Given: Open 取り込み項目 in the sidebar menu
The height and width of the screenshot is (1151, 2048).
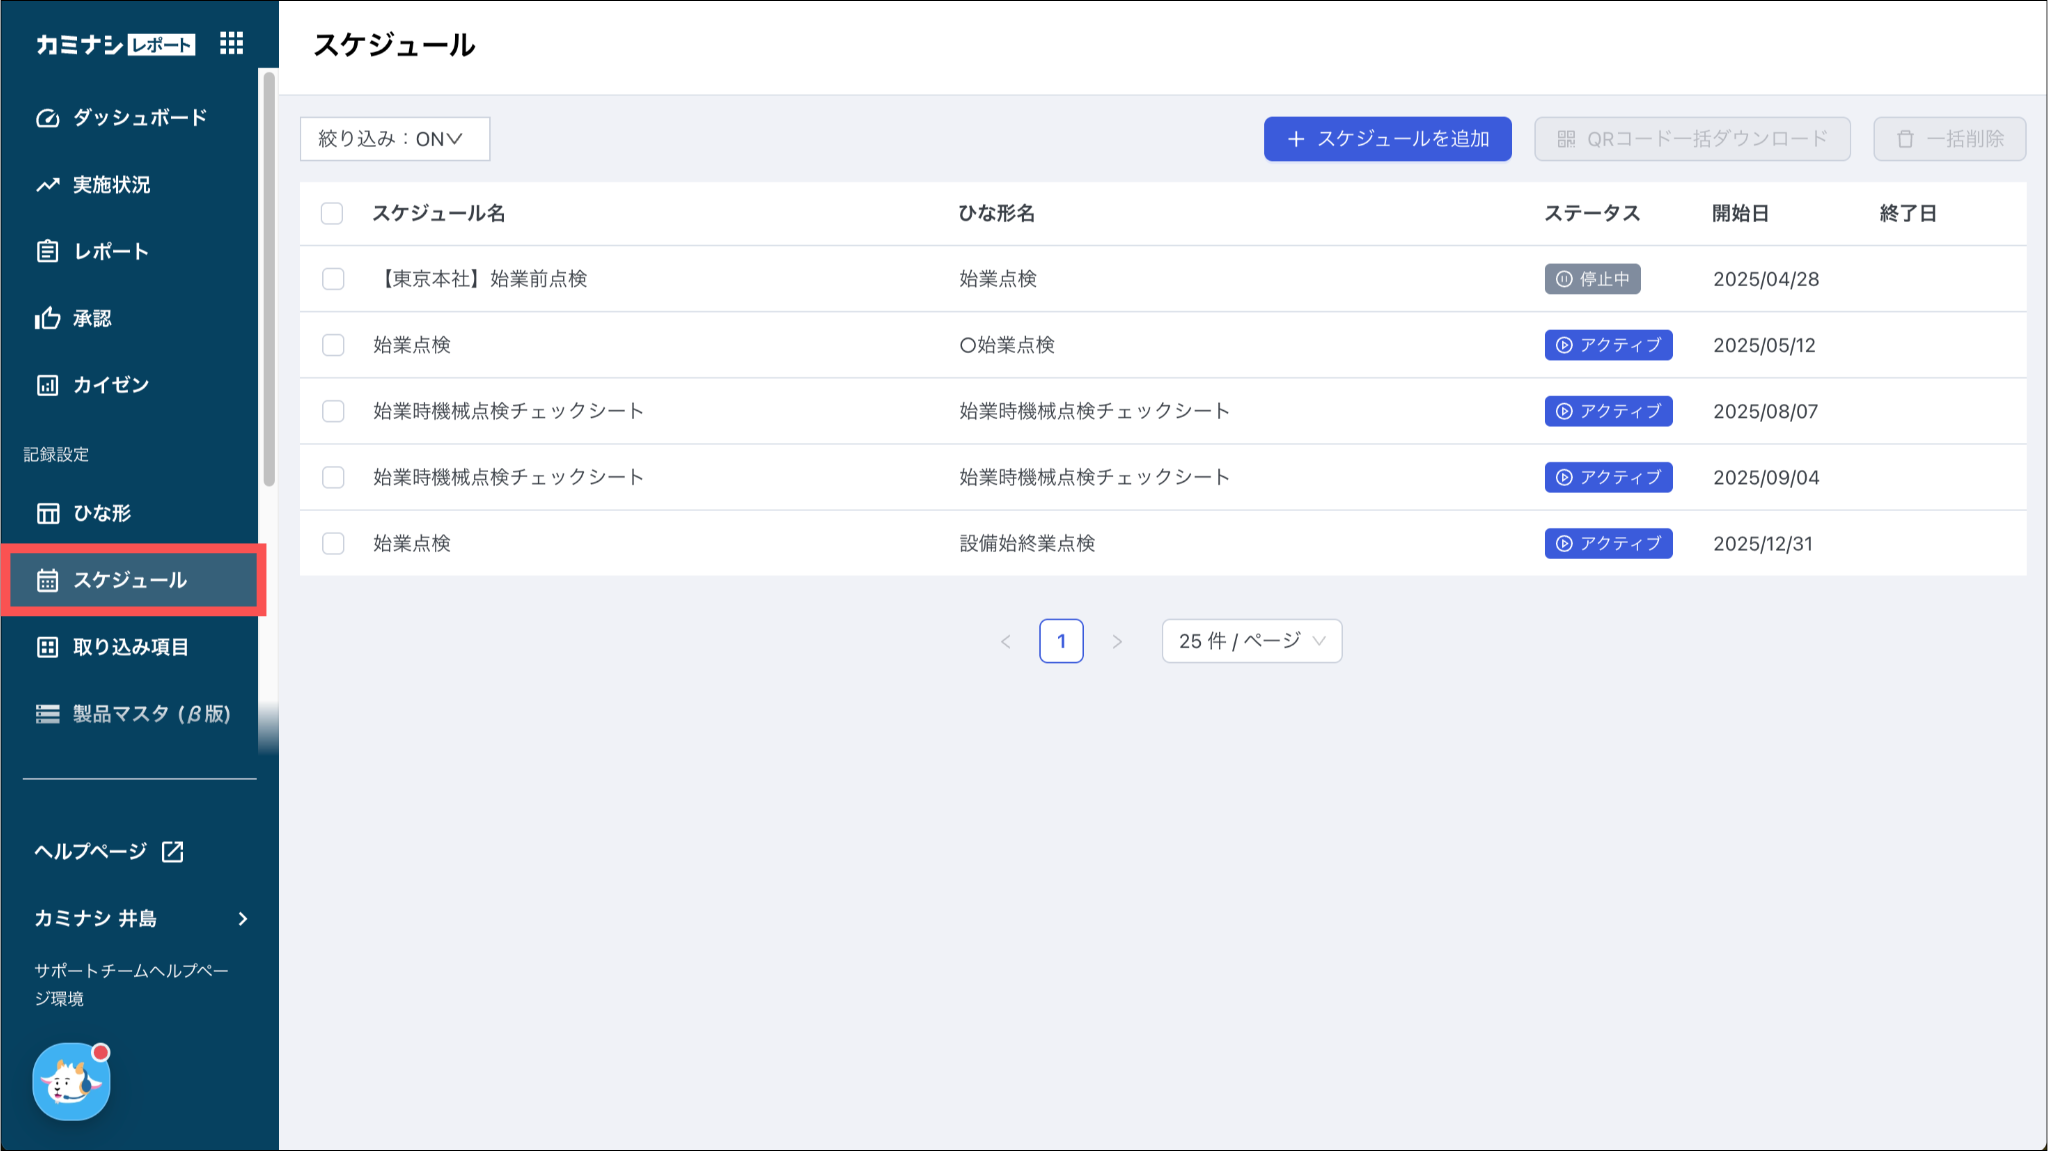Looking at the screenshot, I should pyautogui.click(x=130, y=647).
